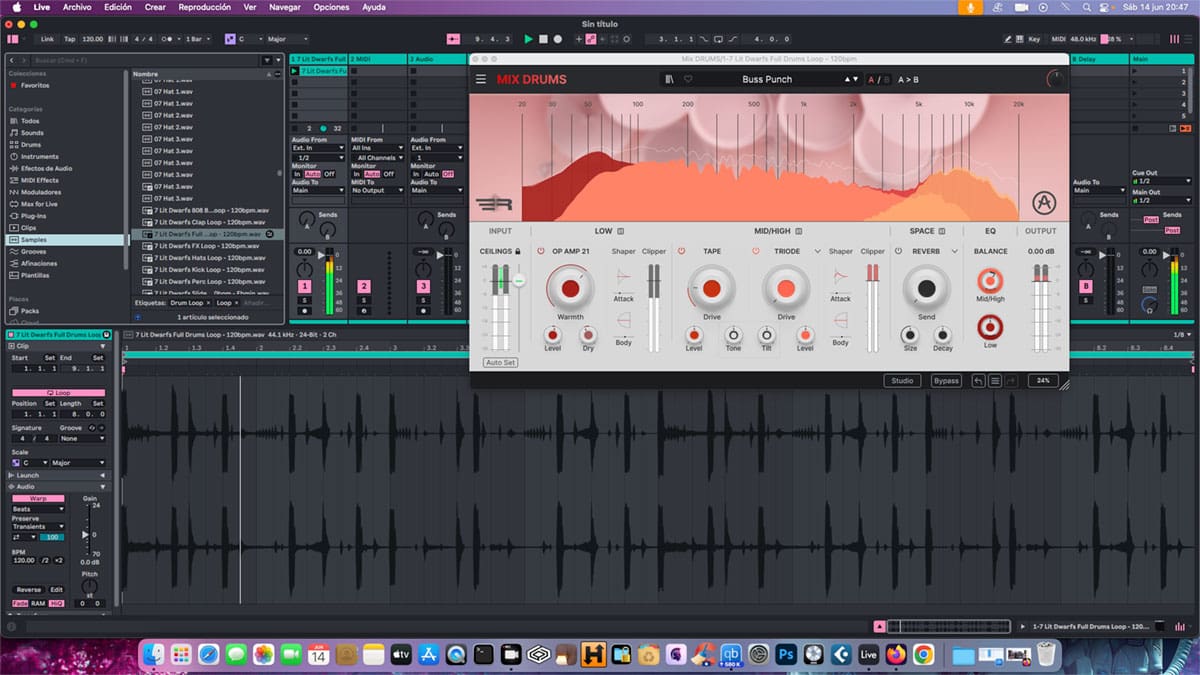Open the Crear menu
This screenshot has width=1200, height=675.
(x=155, y=7)
